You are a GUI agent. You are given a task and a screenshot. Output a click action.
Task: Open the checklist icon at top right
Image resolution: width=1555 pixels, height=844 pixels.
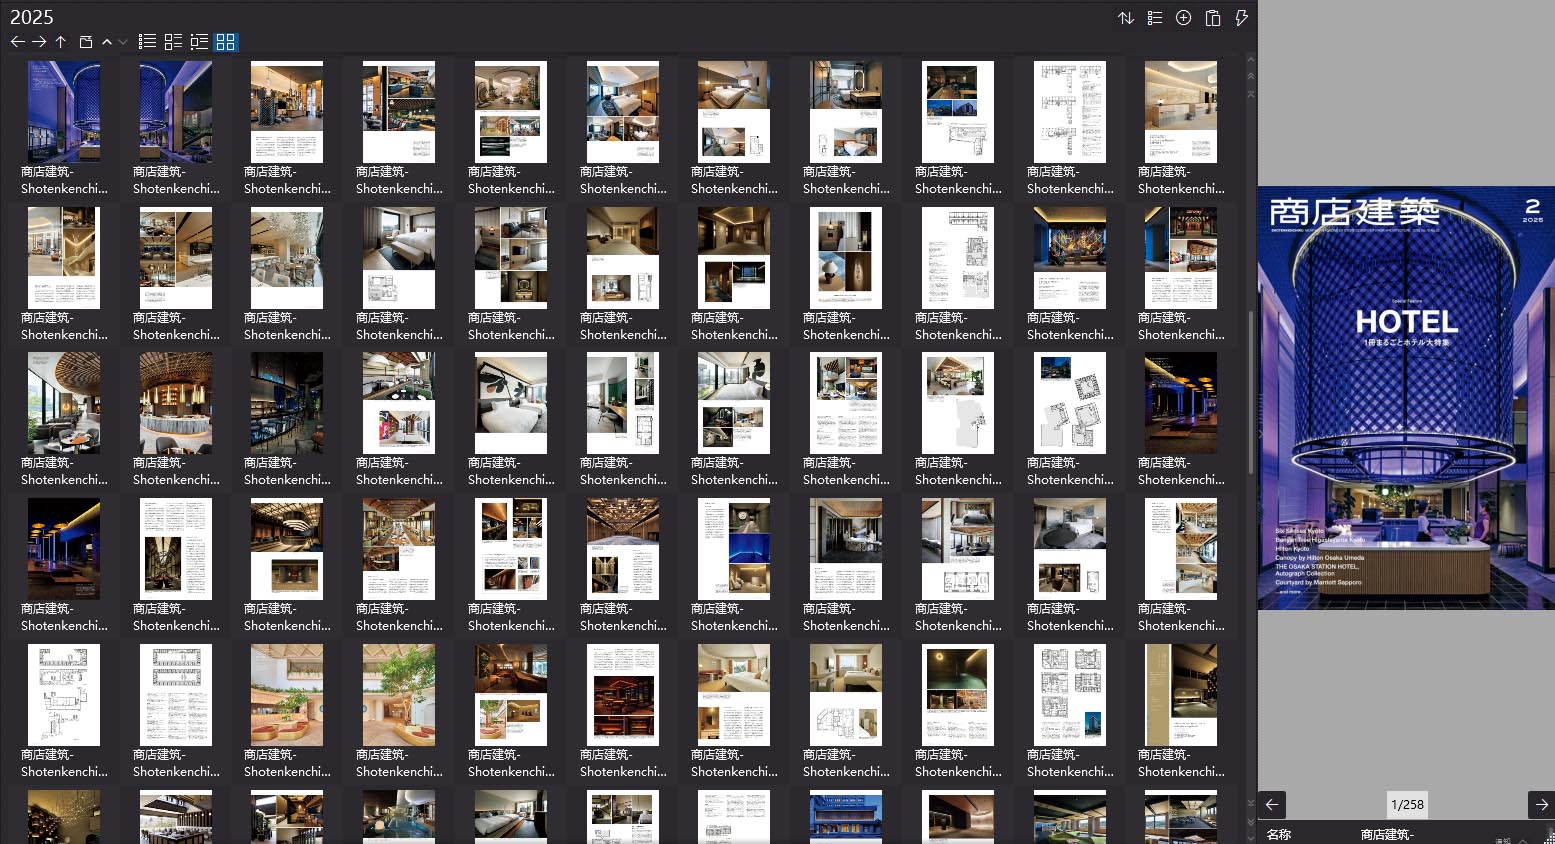(x=1155, y=18)
